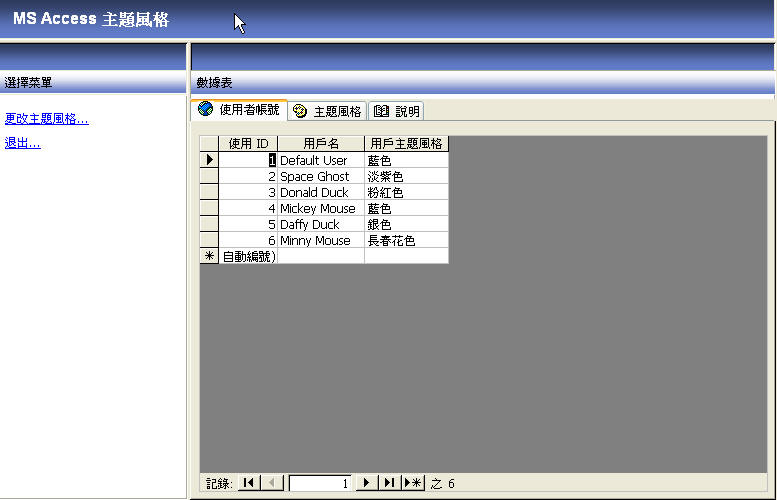
Task: Select row selector for Donald Duck
Action: [209, 192]
